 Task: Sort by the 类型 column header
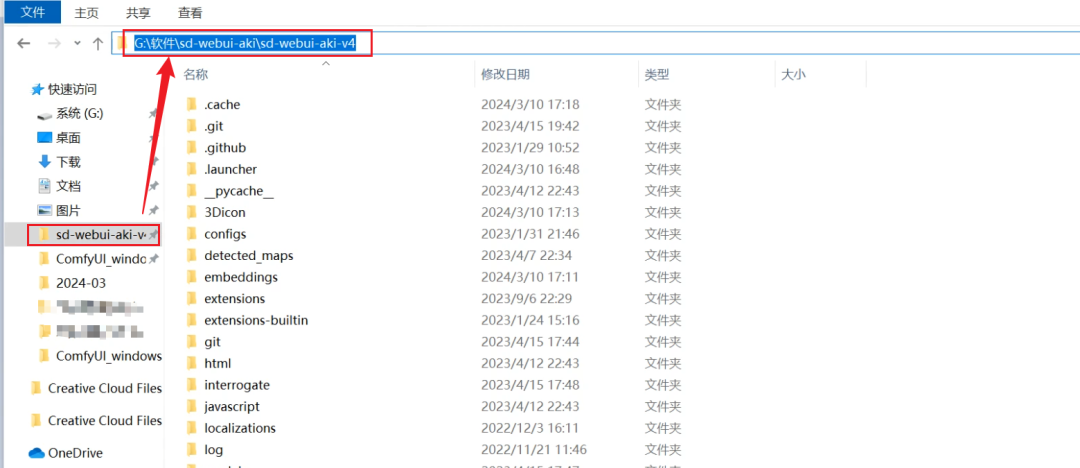[657, 74]
